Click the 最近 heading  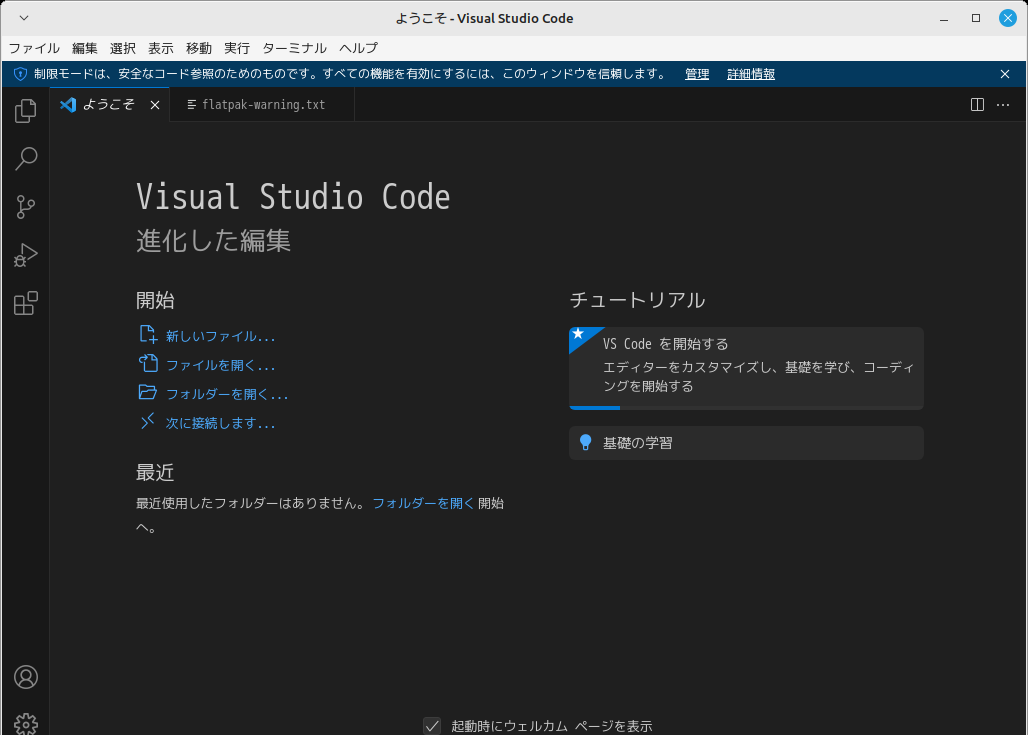click(155, 472)
